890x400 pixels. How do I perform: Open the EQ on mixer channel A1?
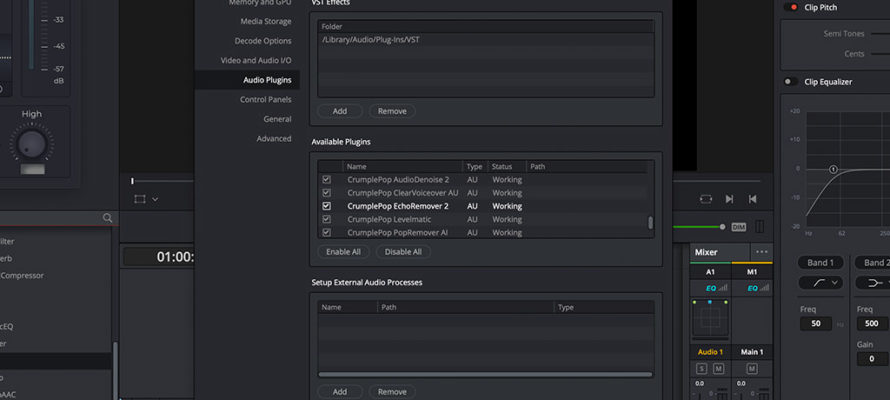[711, 288]
